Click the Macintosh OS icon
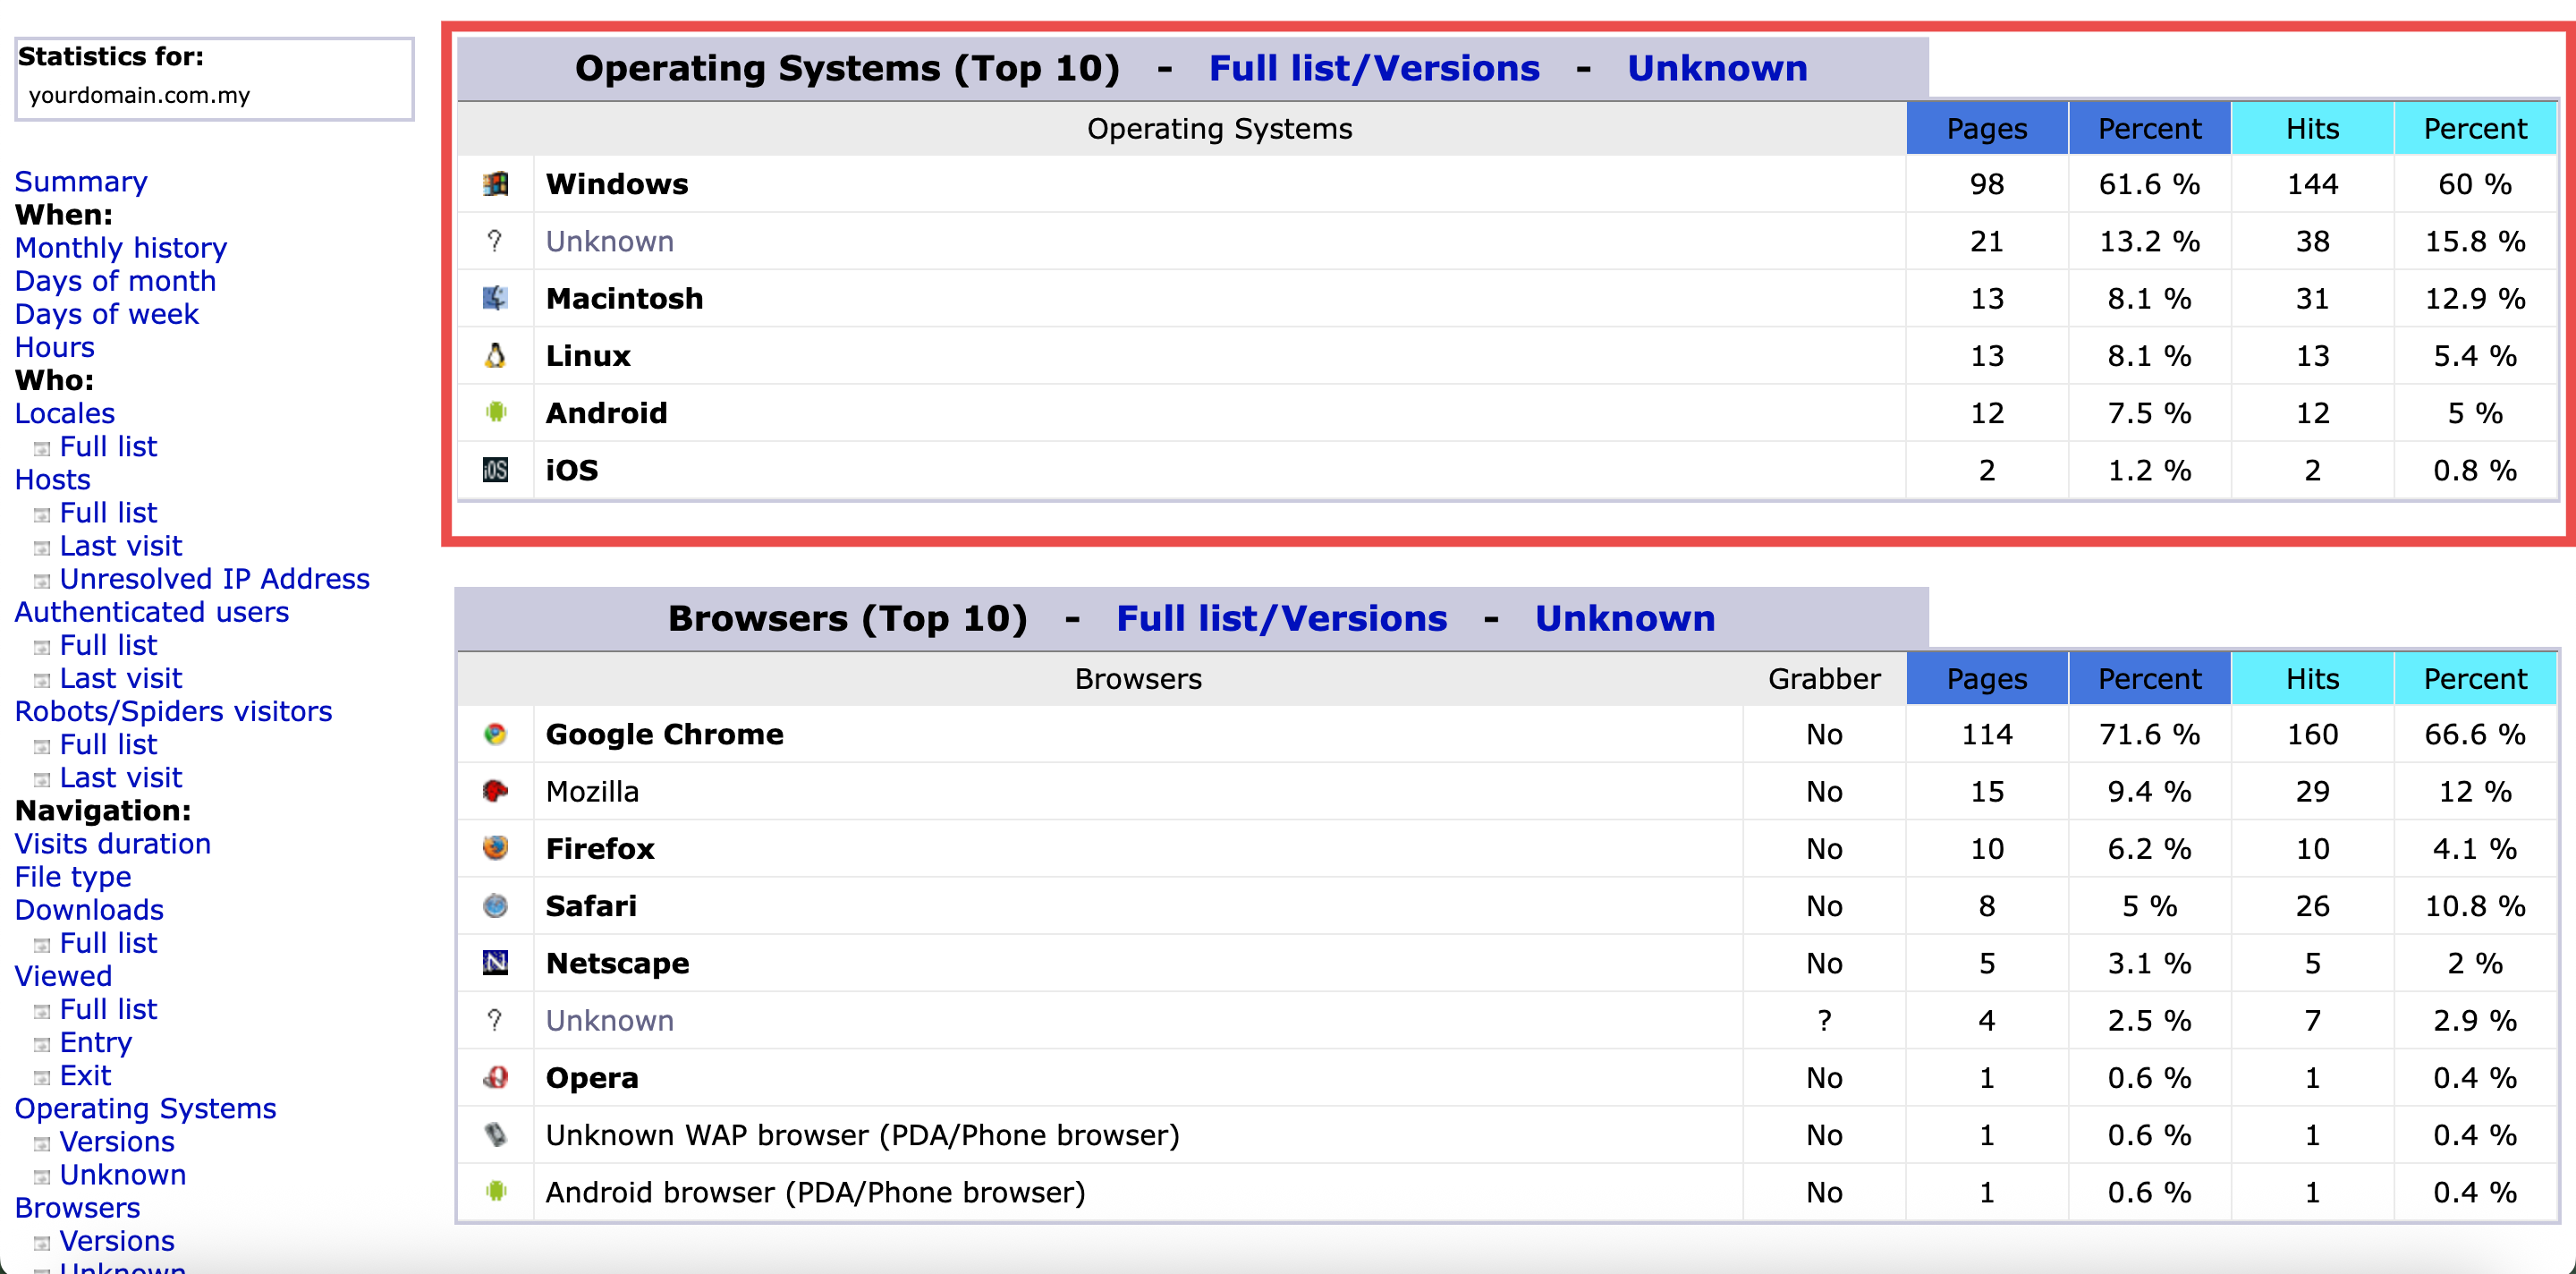Image resolution: width=2576 pixels, height=1274 pixels. (495, 298)
